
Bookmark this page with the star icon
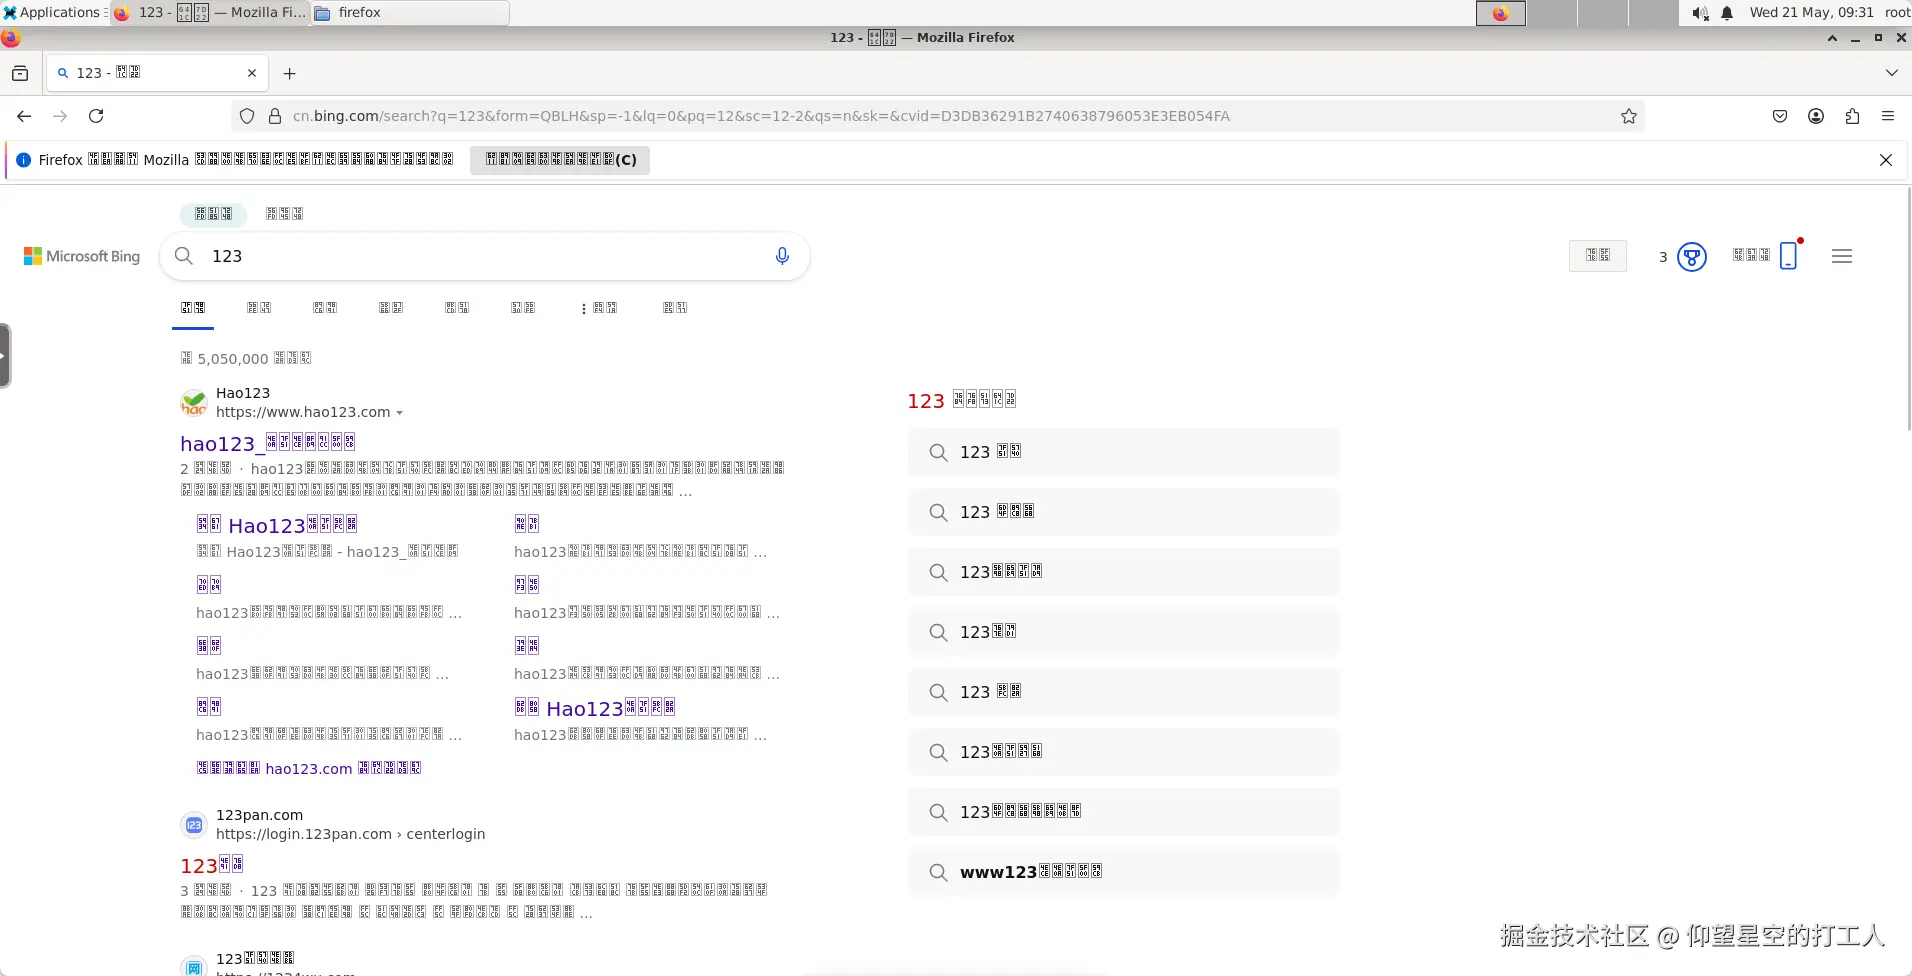[x=1629, y=116]
